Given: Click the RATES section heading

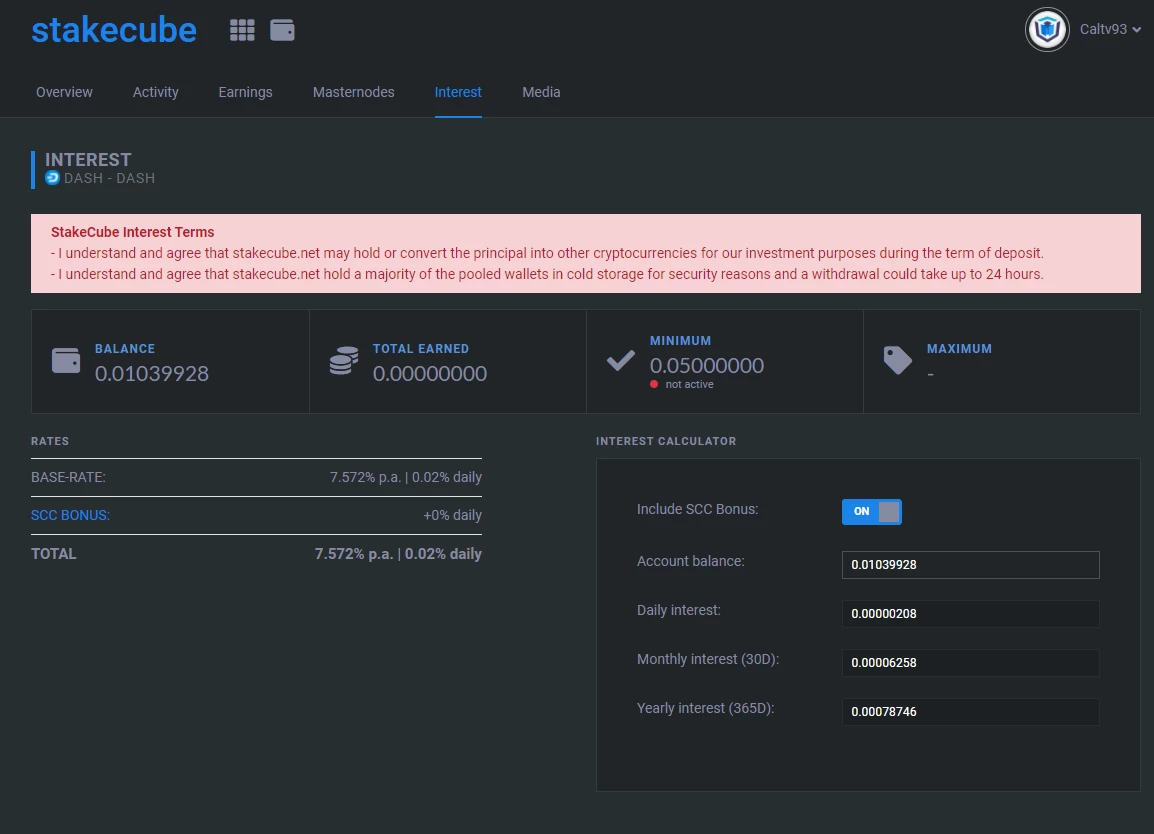Looking at the screenshot, I should pos(50,441).
